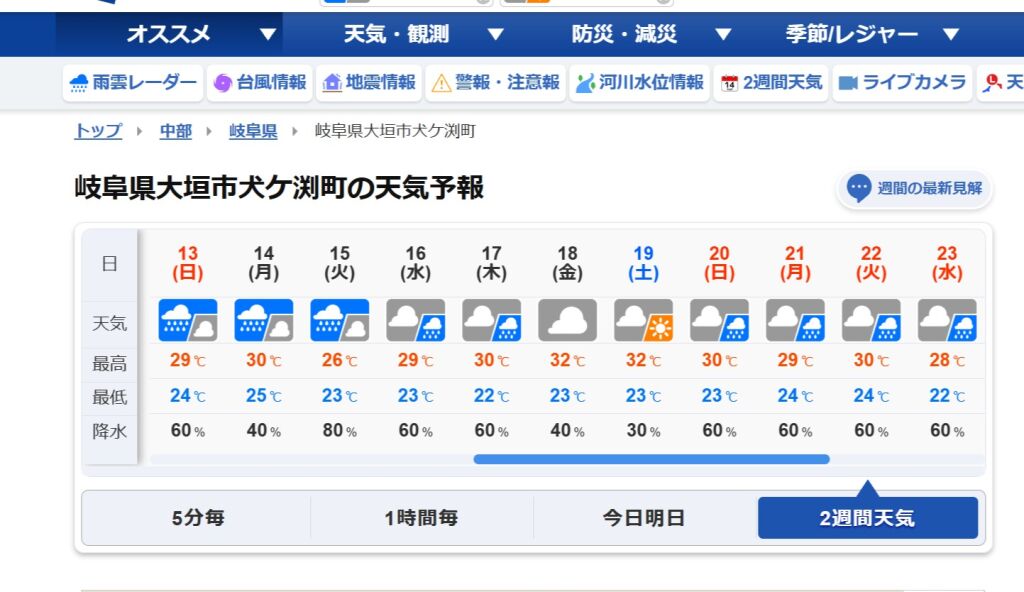Click the 週間の最新見解 button
Image resolution: width=1024 pixels, height=592 pixels.
pos(914,188)
